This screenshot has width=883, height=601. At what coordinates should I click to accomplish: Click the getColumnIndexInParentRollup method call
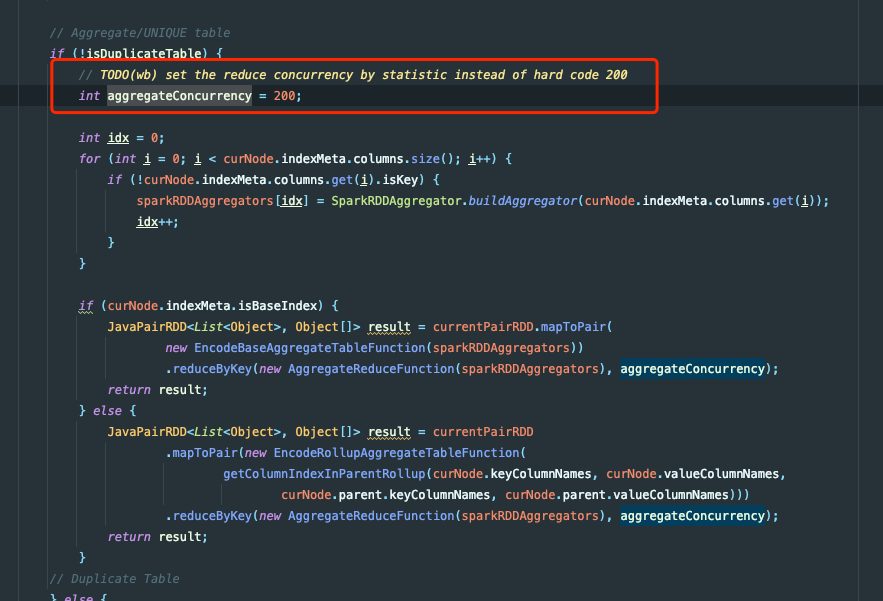[324, 474]
